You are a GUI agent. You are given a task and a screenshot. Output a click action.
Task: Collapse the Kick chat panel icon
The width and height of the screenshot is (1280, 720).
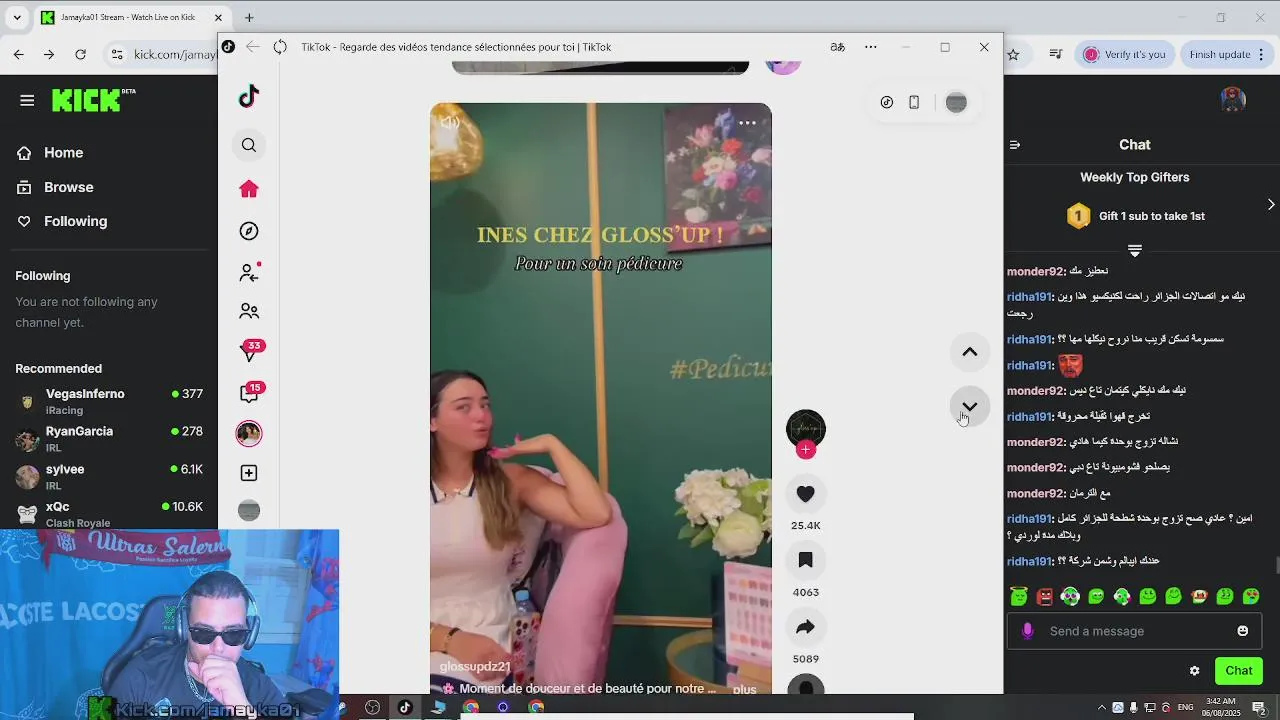(x=1015, y=145)
